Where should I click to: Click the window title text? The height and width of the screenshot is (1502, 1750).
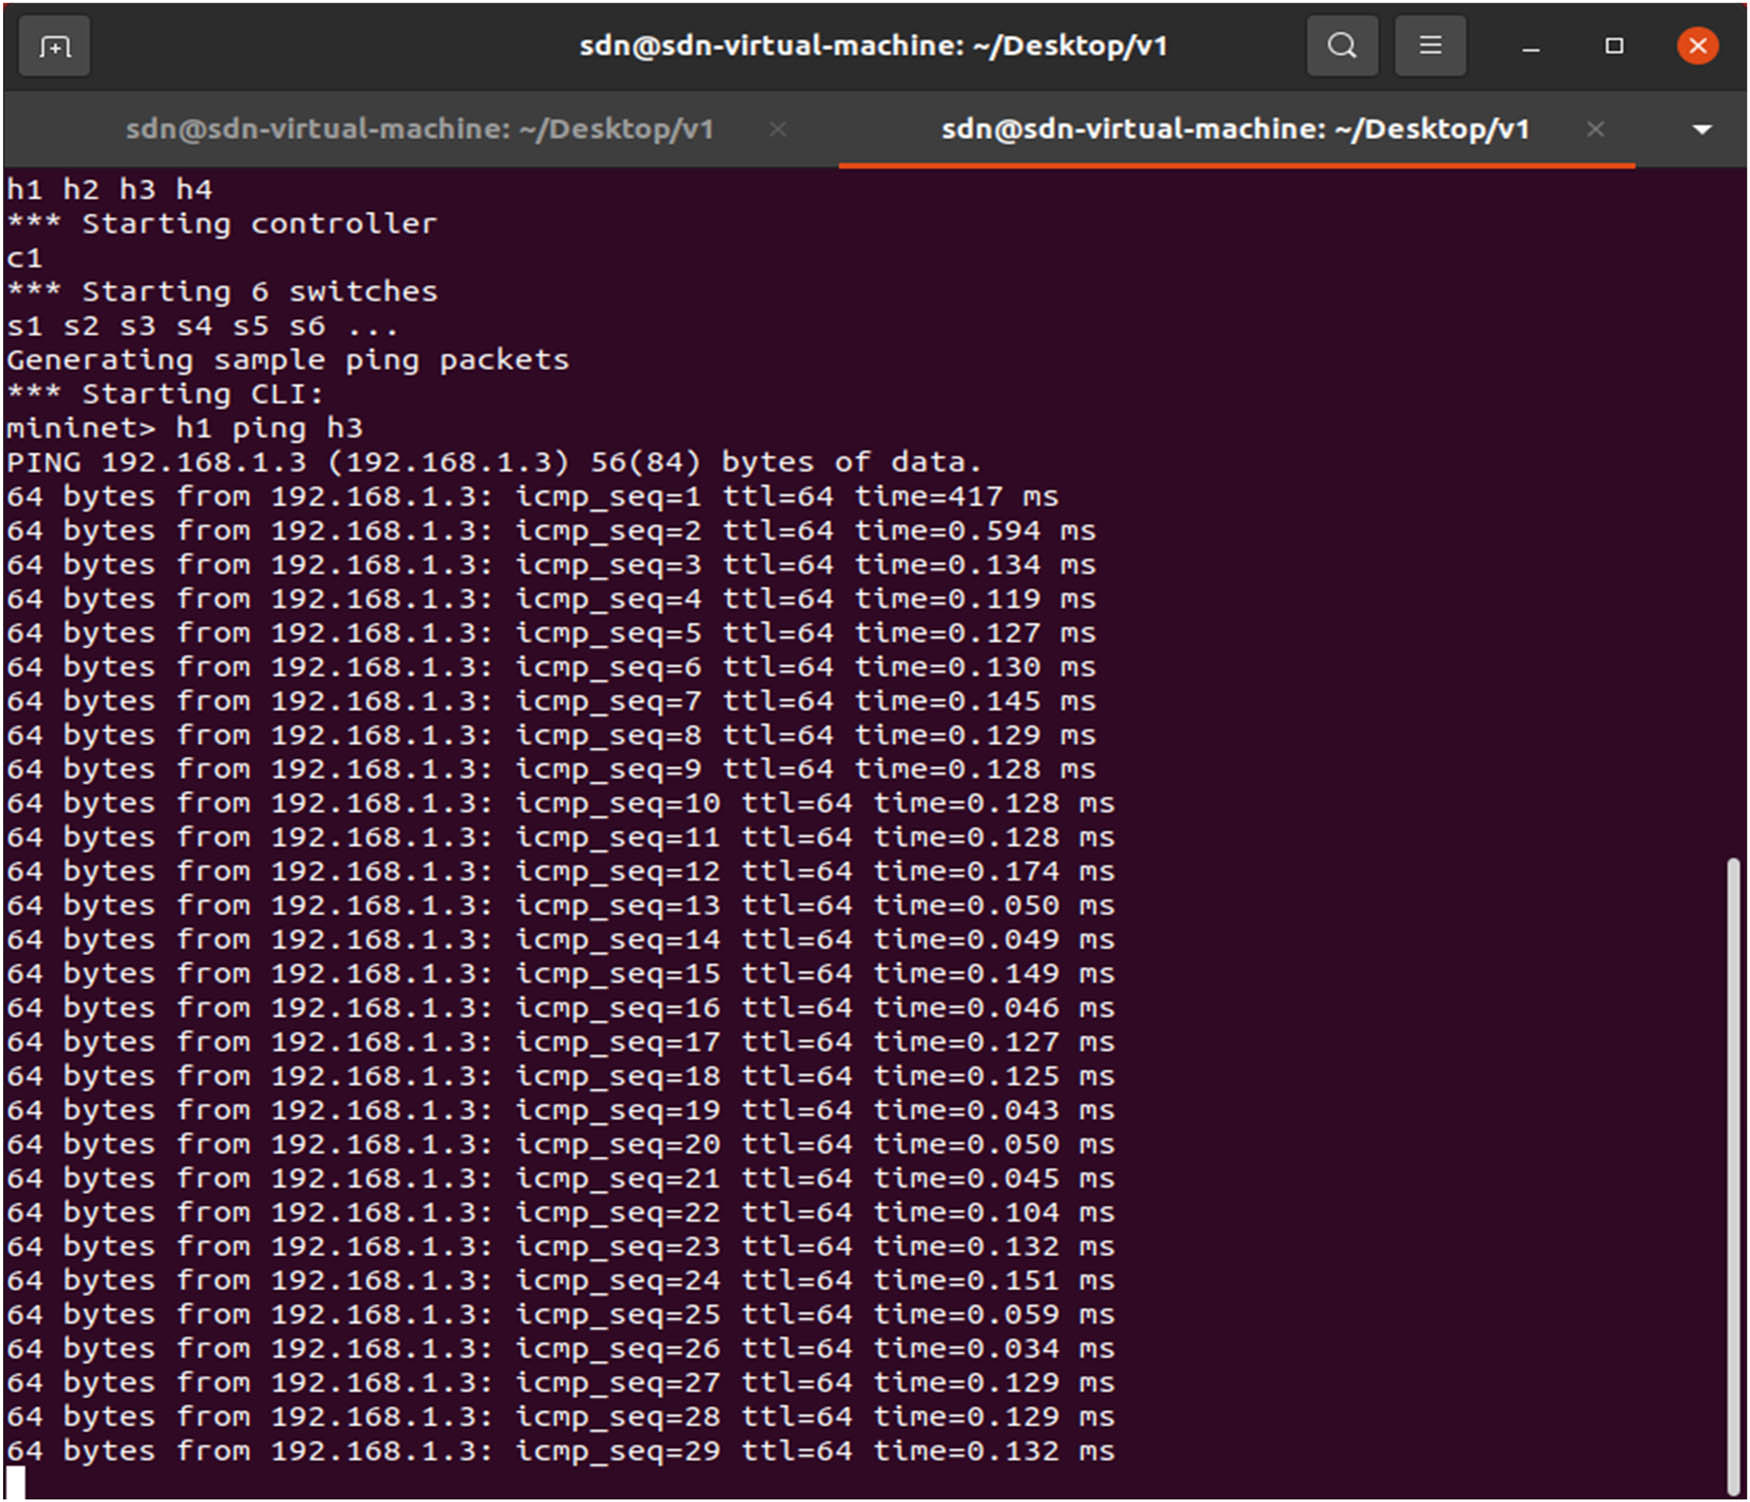[x=874, y=45]
